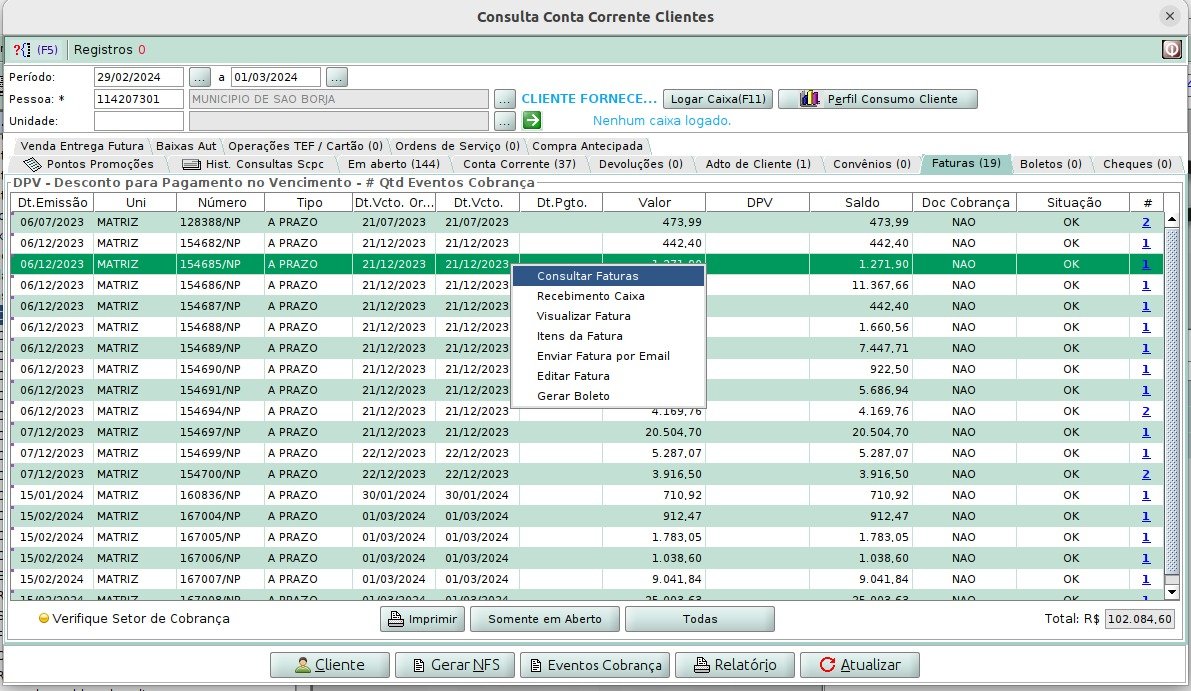The image size is (1191, 691).
Task: Click the Somente em Aberto button
Action: click(545, 619)
